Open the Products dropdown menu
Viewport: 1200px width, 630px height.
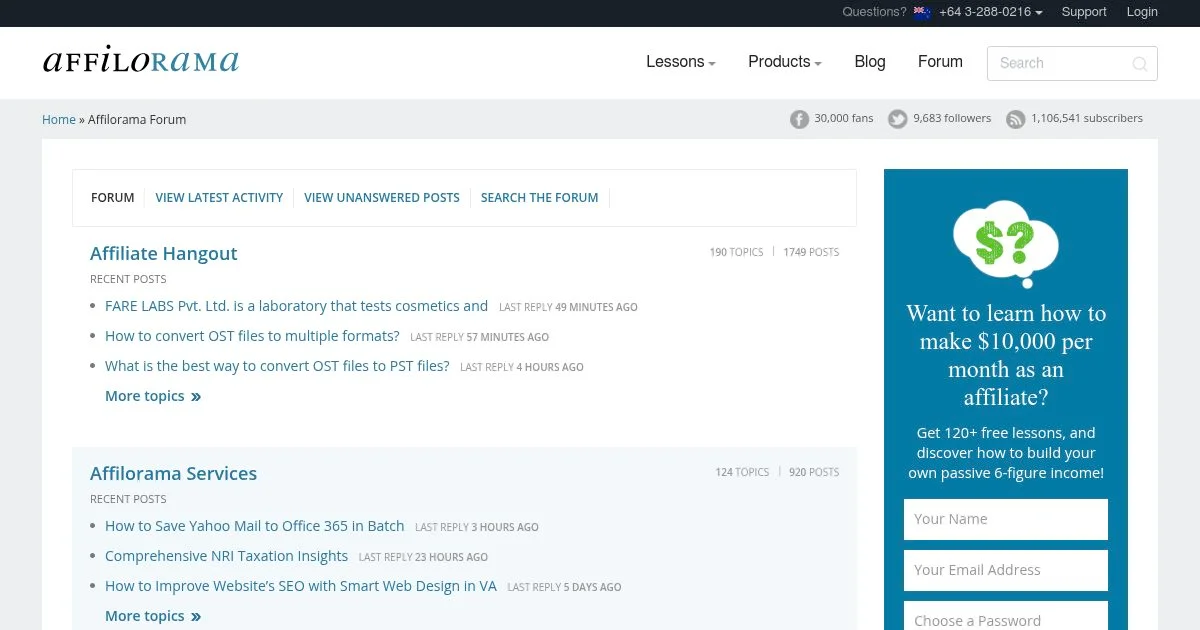point(785,62)
